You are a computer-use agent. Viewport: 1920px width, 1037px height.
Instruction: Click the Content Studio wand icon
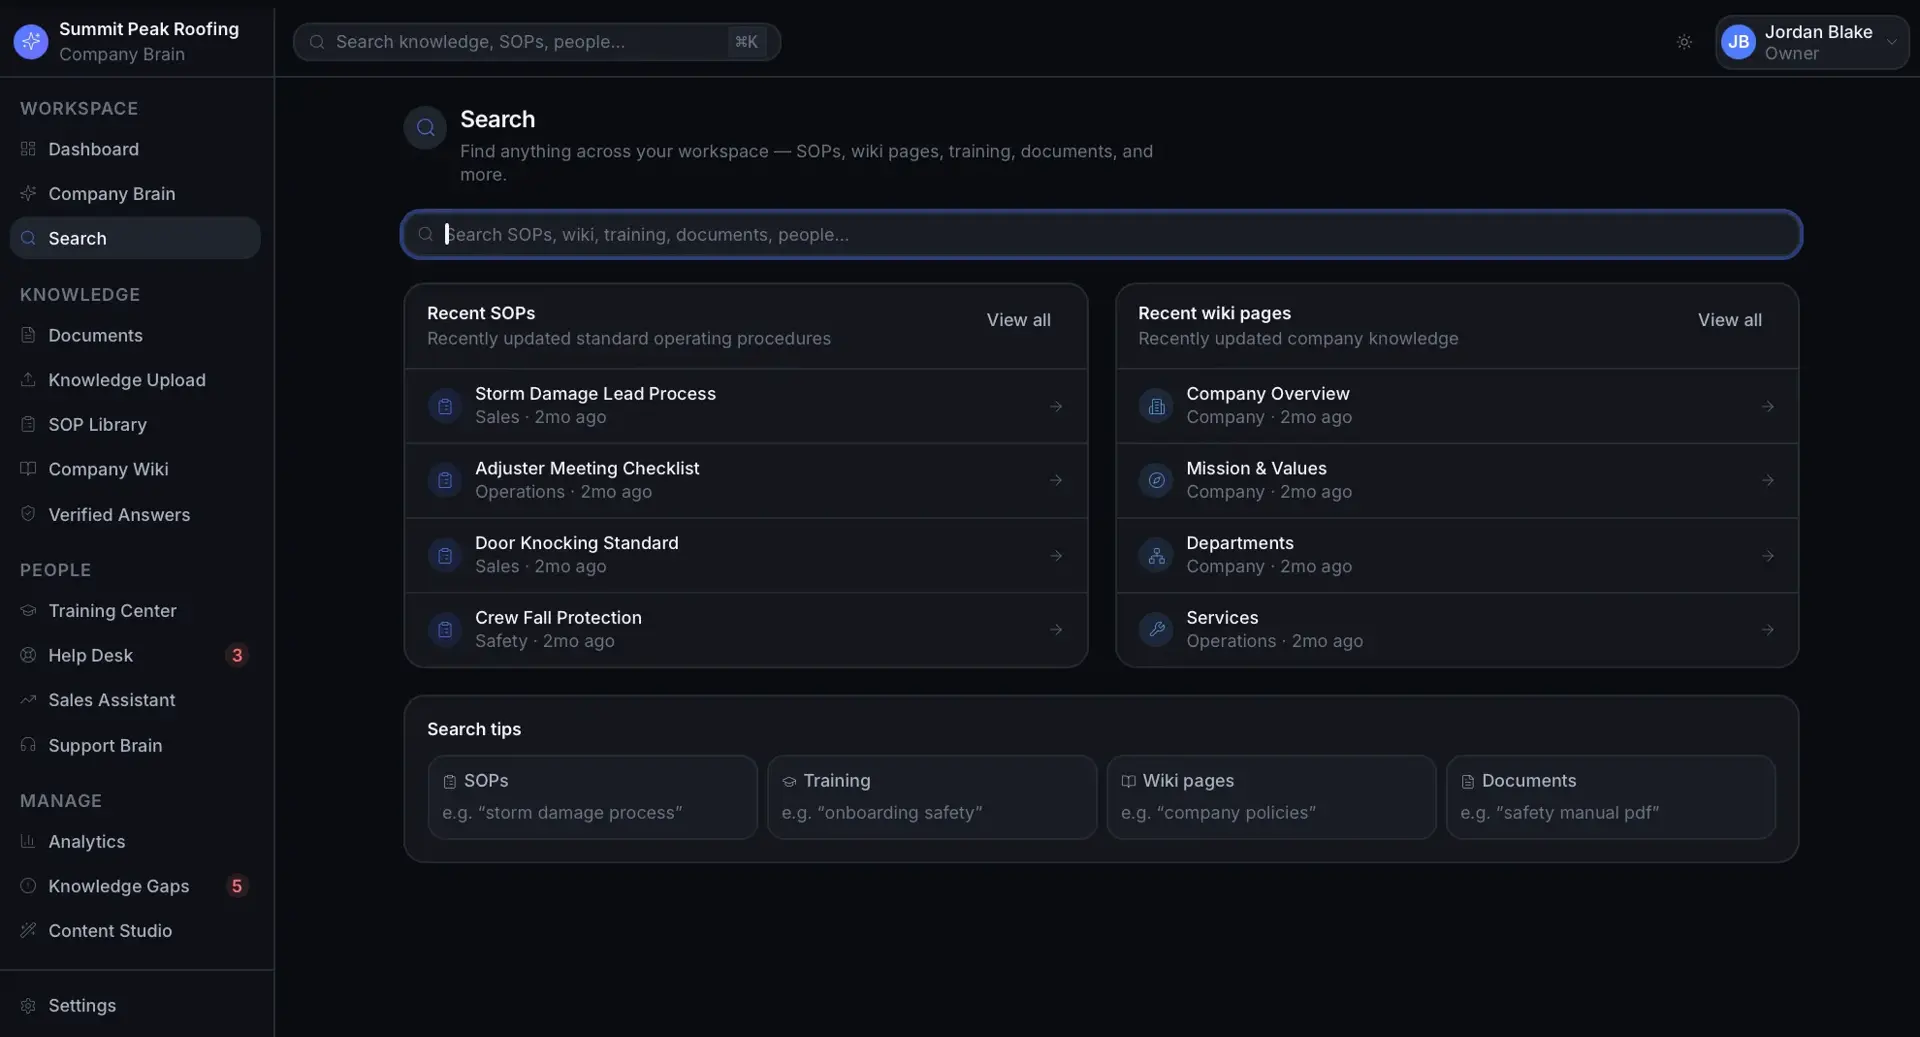coord(28,930)
